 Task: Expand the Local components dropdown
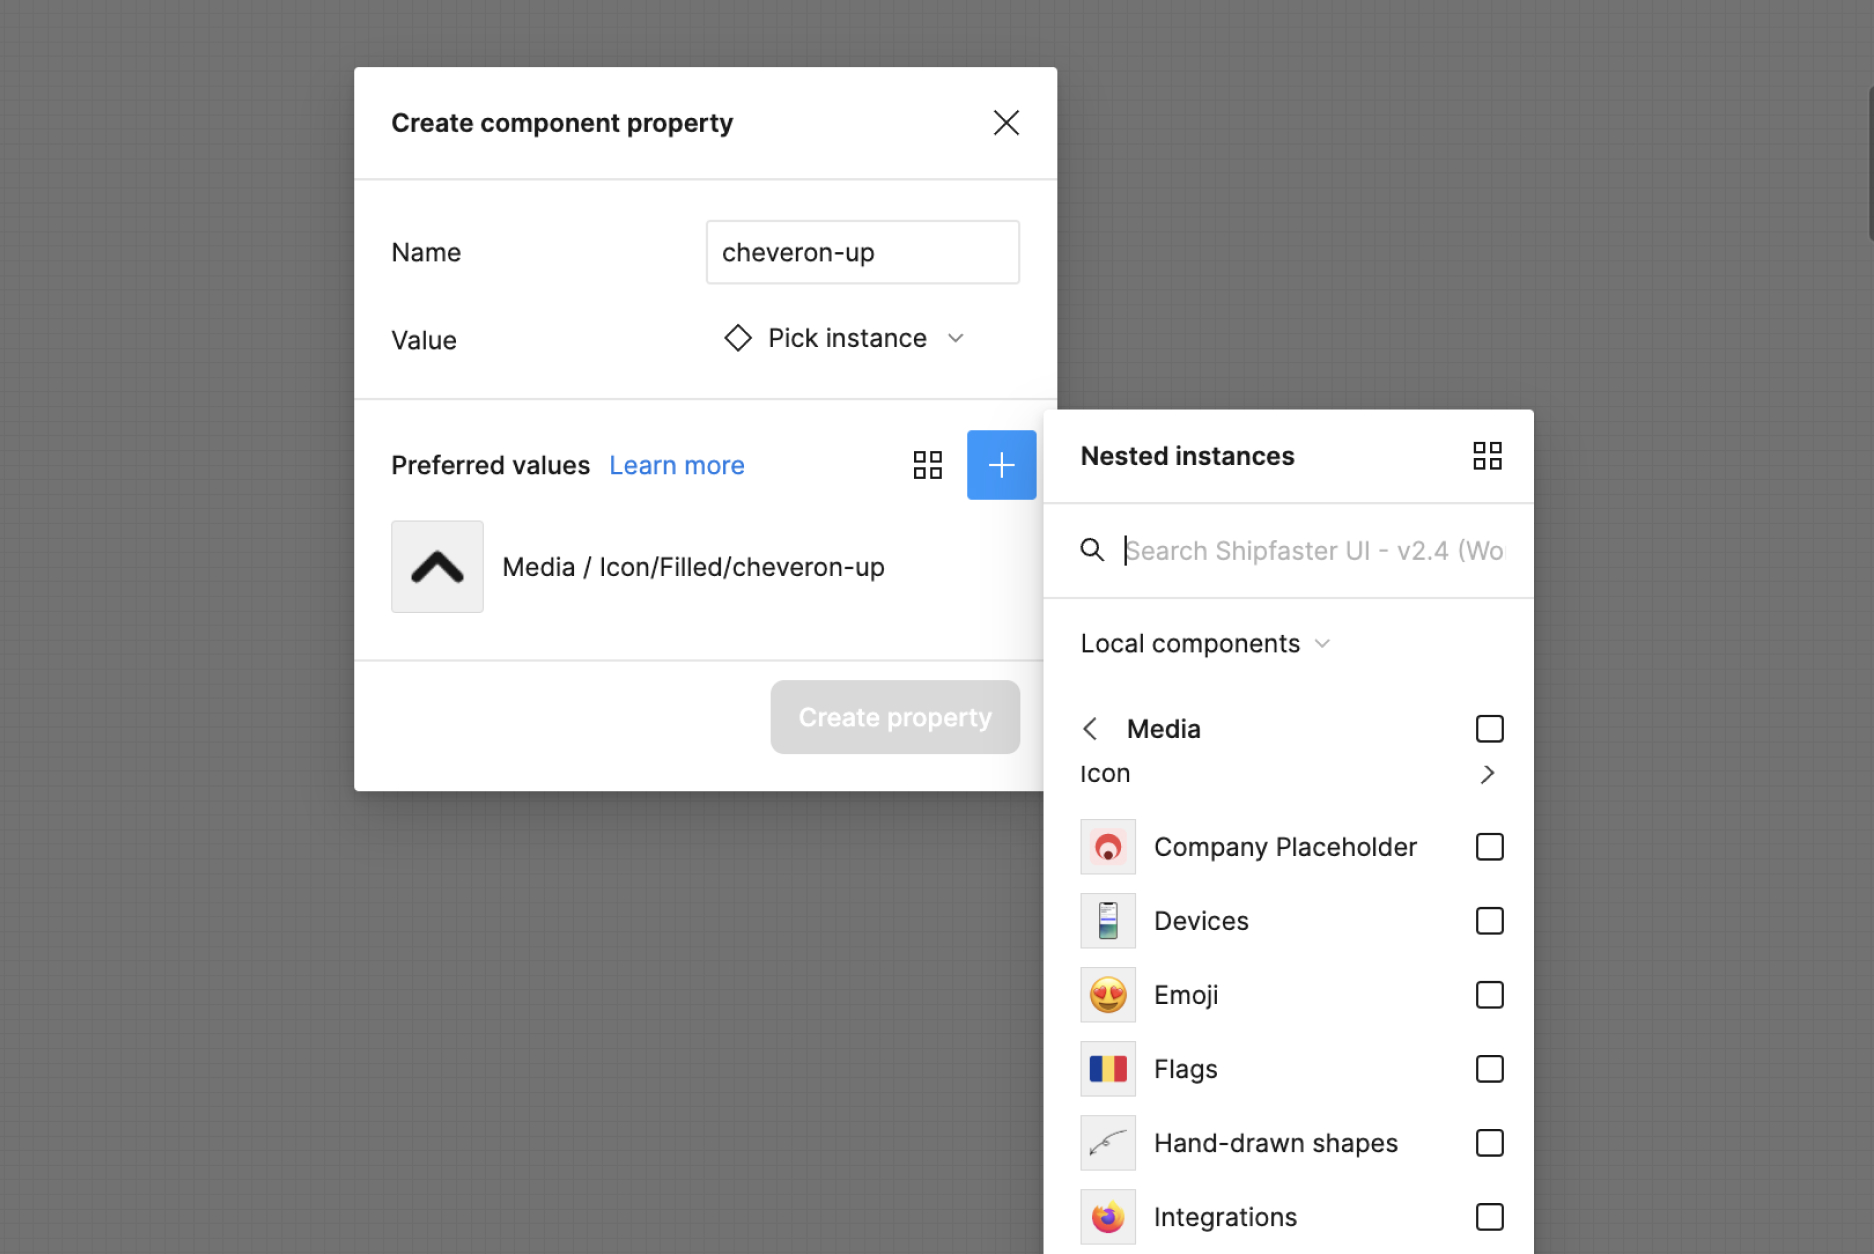pyautogui.click(x=1205, y=643)
